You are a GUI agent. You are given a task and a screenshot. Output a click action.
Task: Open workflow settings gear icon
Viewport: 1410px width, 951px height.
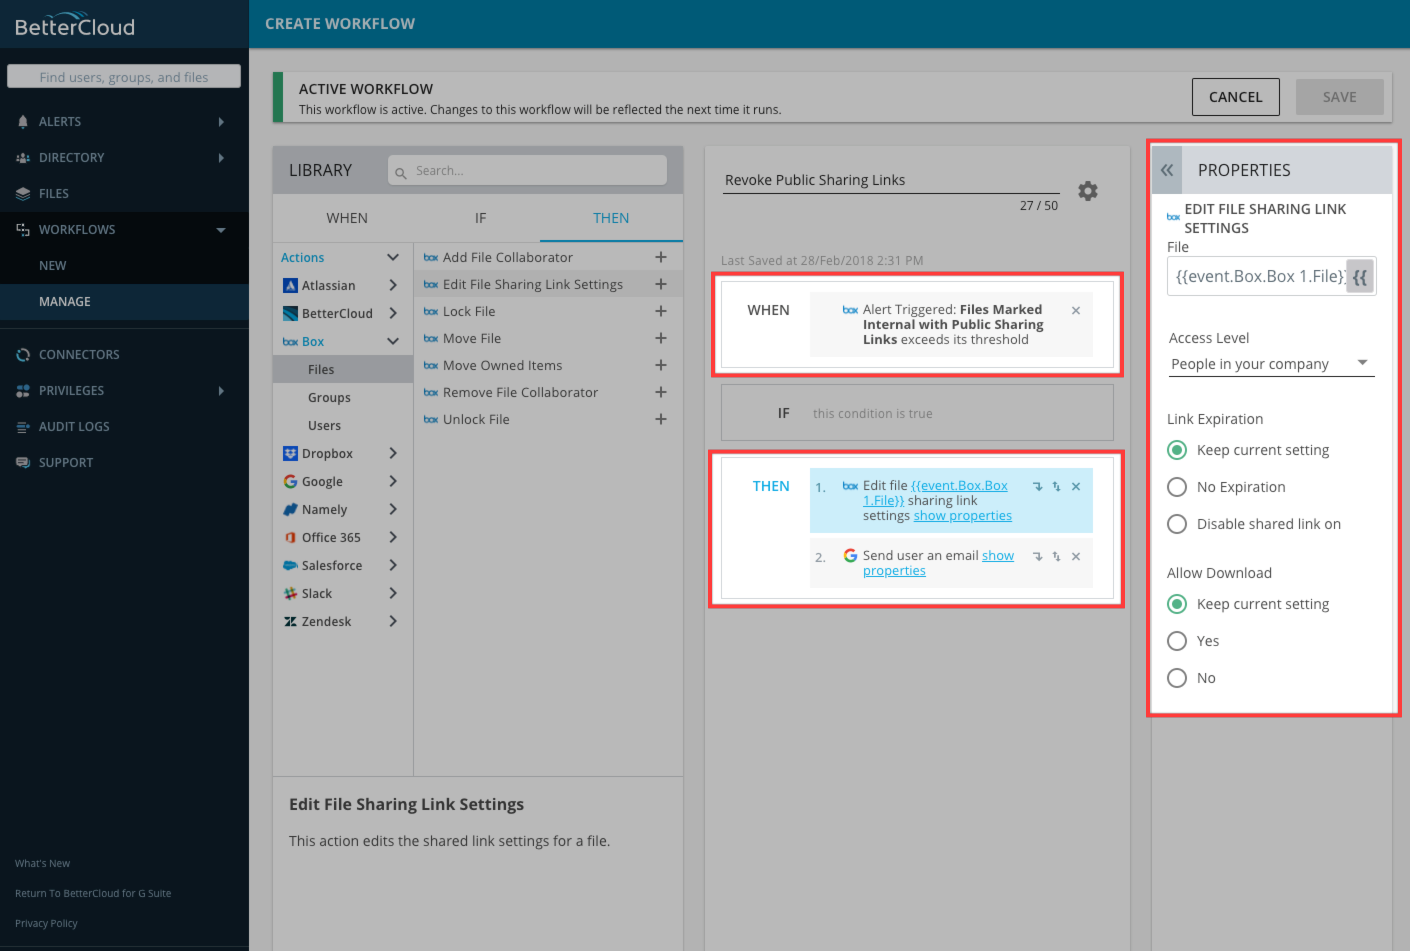pos(1088,191)
